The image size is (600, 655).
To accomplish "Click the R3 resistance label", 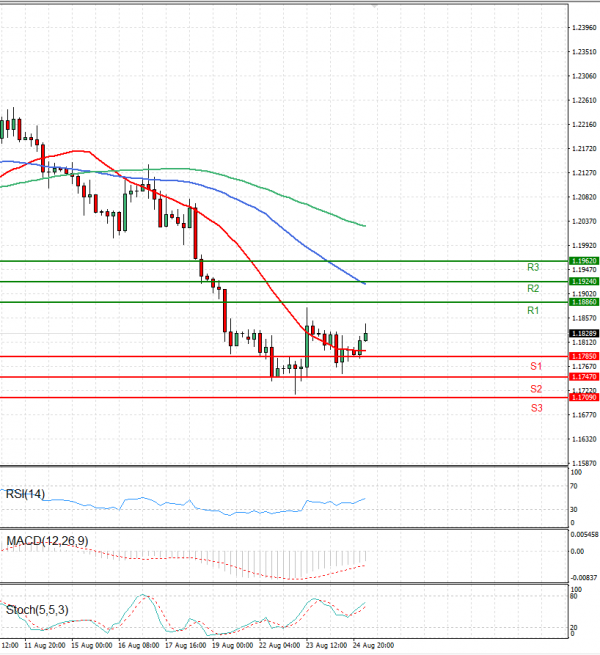I will point(533,267).
